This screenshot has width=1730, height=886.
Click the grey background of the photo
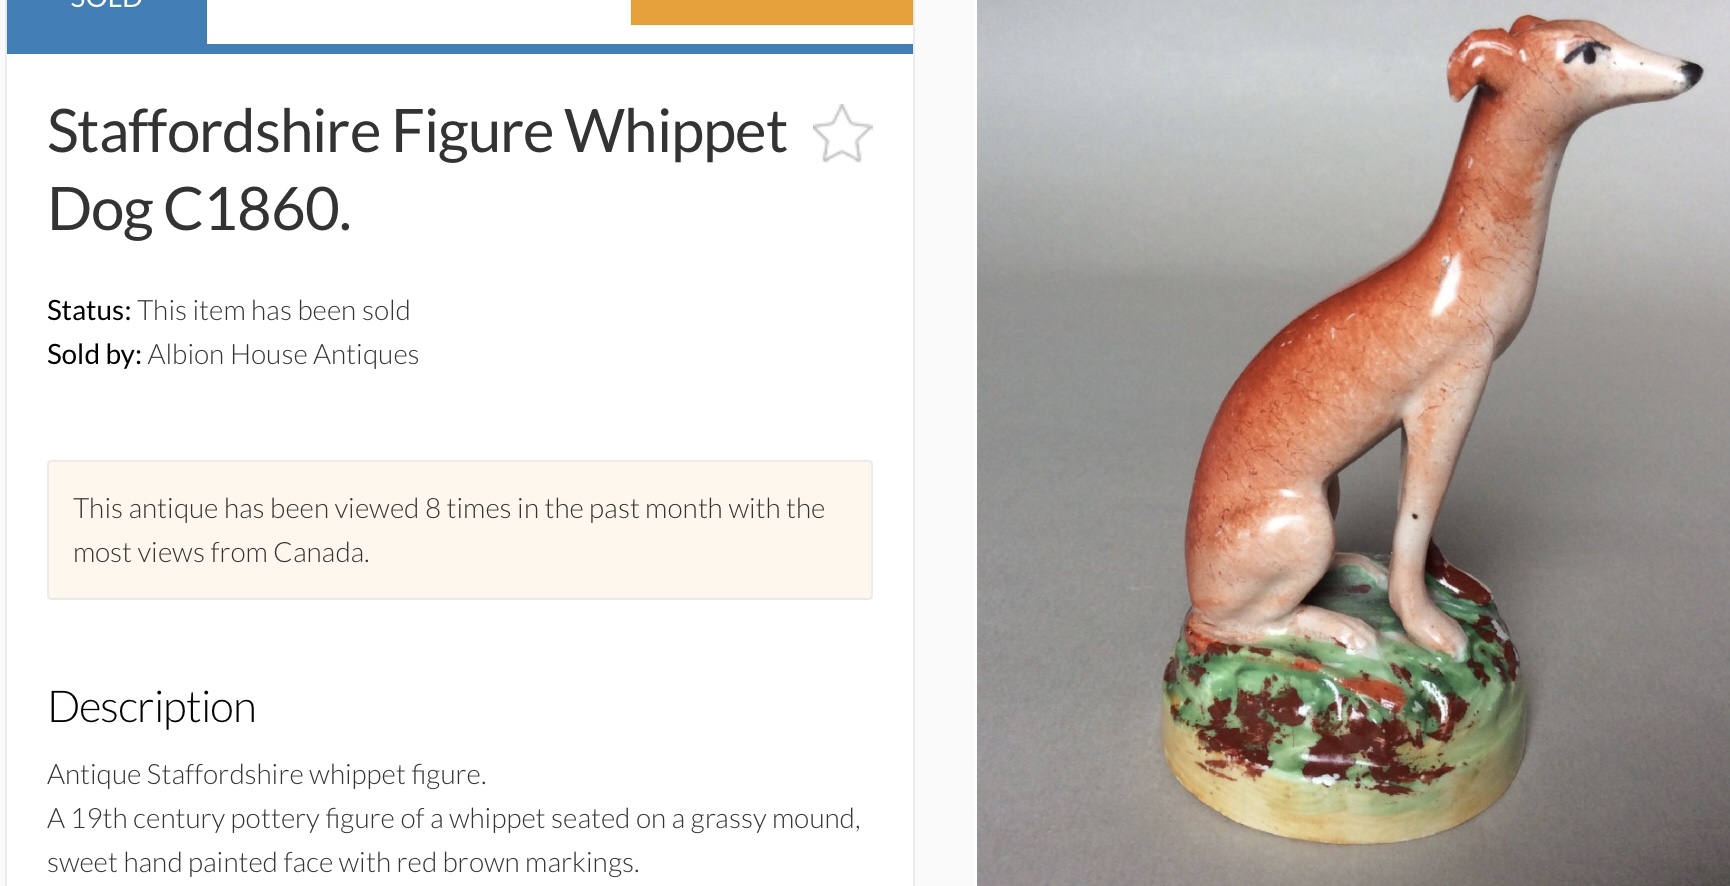[x=1100, y=300]
